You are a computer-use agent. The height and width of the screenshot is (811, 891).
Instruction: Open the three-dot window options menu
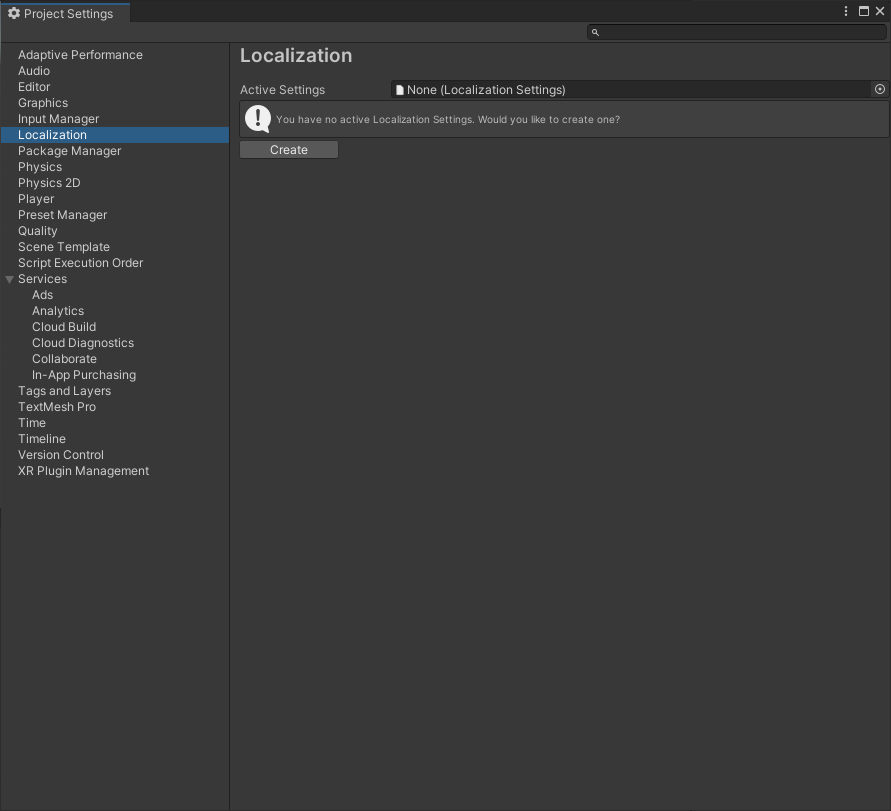(846, 11)
